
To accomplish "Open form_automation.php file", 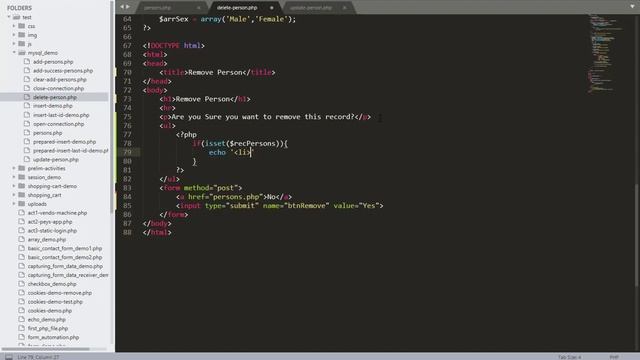I will click(x=53, y=337).
